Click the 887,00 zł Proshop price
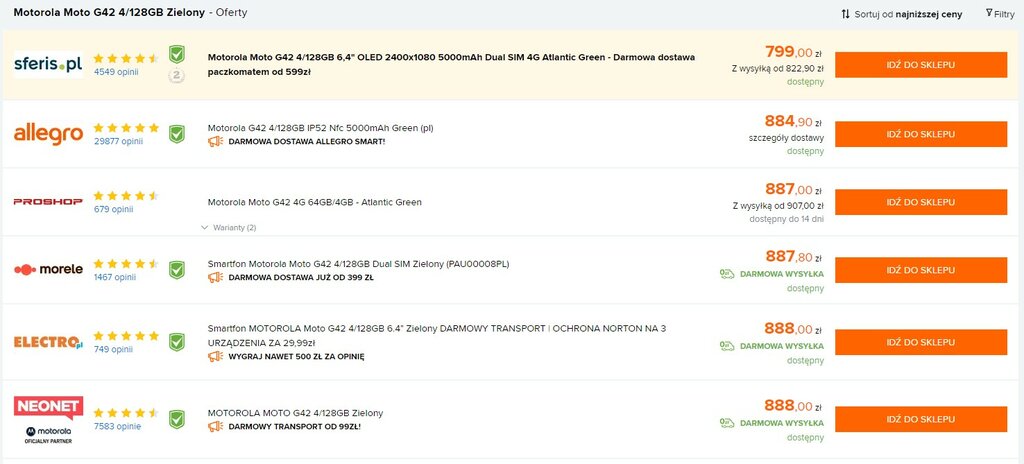The height and width of the screenshot is (464, 1024). pyautogui.click(x=793, y=190)
